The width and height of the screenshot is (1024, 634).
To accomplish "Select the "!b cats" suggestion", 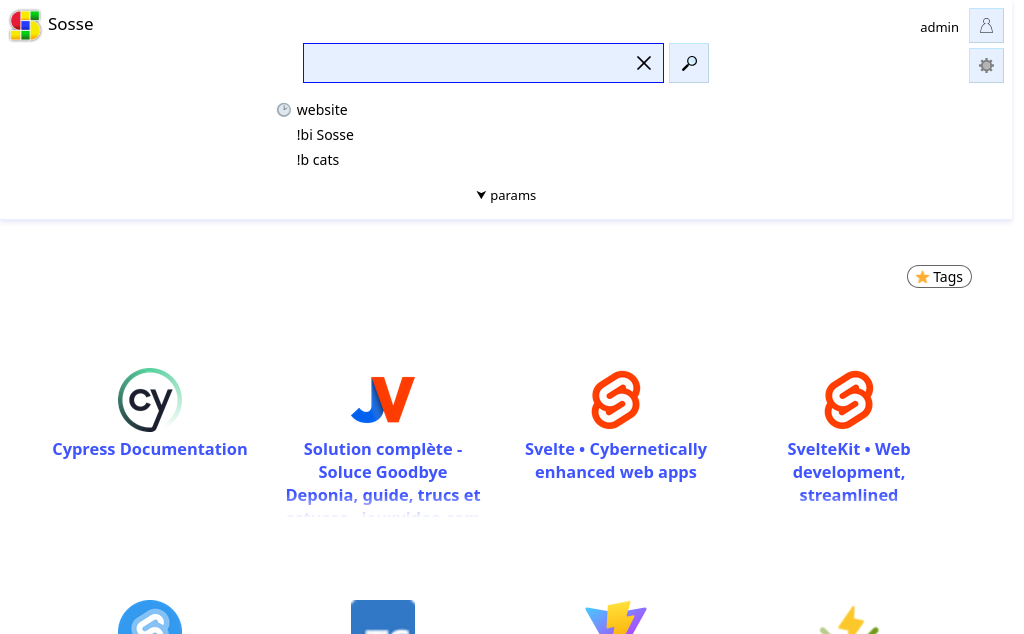I will click(x=318, y=159).
